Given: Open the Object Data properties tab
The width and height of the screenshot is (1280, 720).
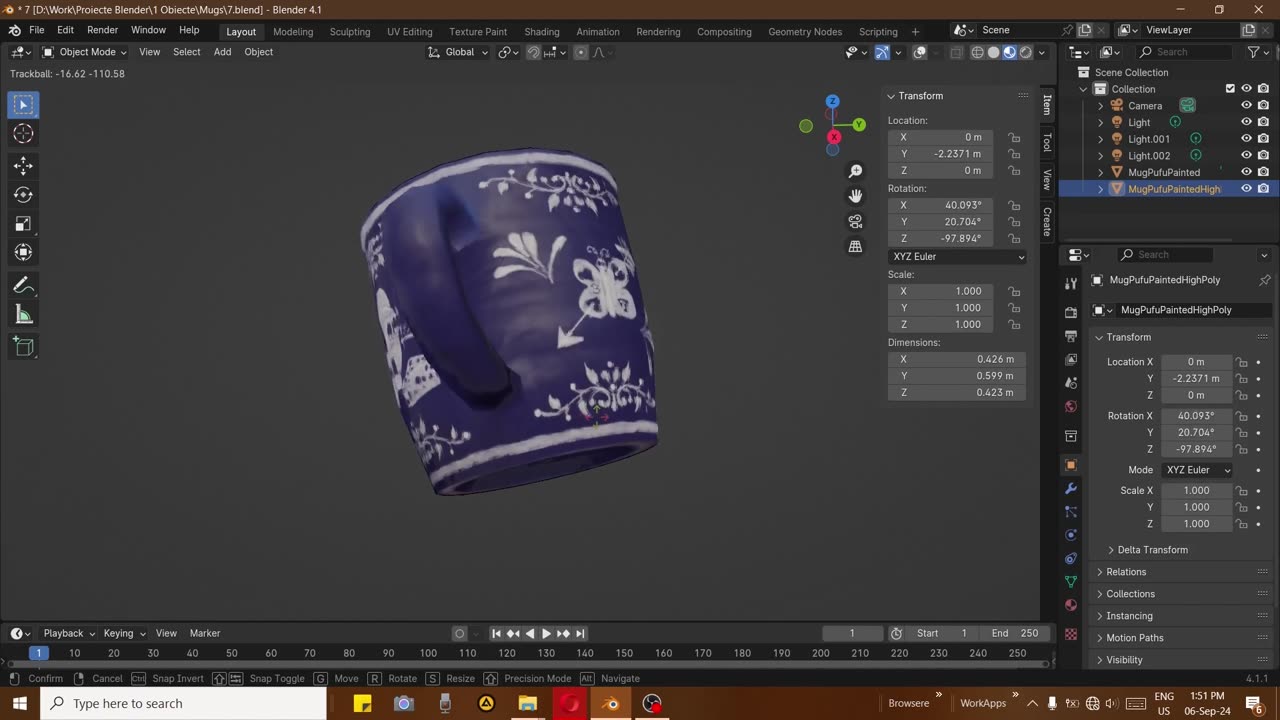Looking at the screenshot, I should point(1071,581).
